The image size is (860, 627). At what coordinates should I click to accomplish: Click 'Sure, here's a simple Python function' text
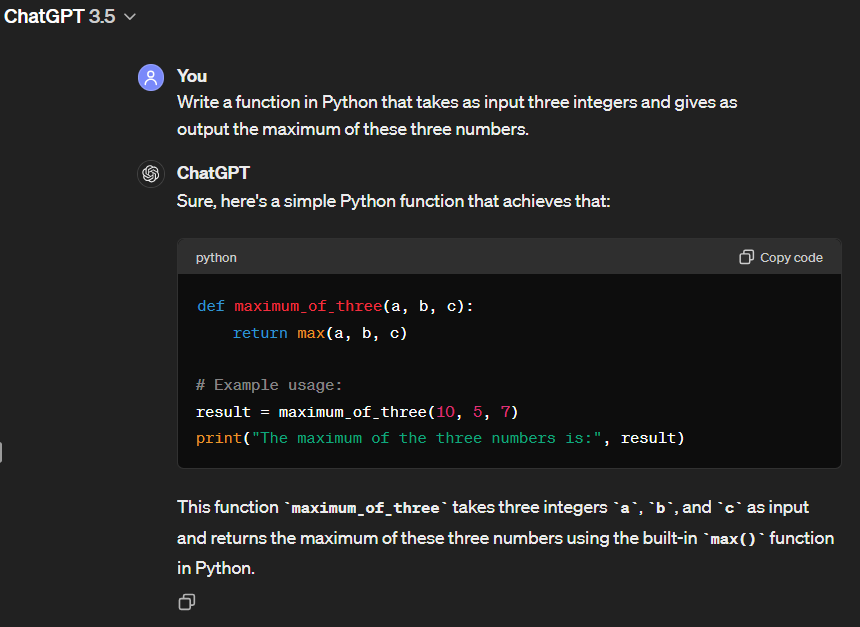(x=393, y=201)
